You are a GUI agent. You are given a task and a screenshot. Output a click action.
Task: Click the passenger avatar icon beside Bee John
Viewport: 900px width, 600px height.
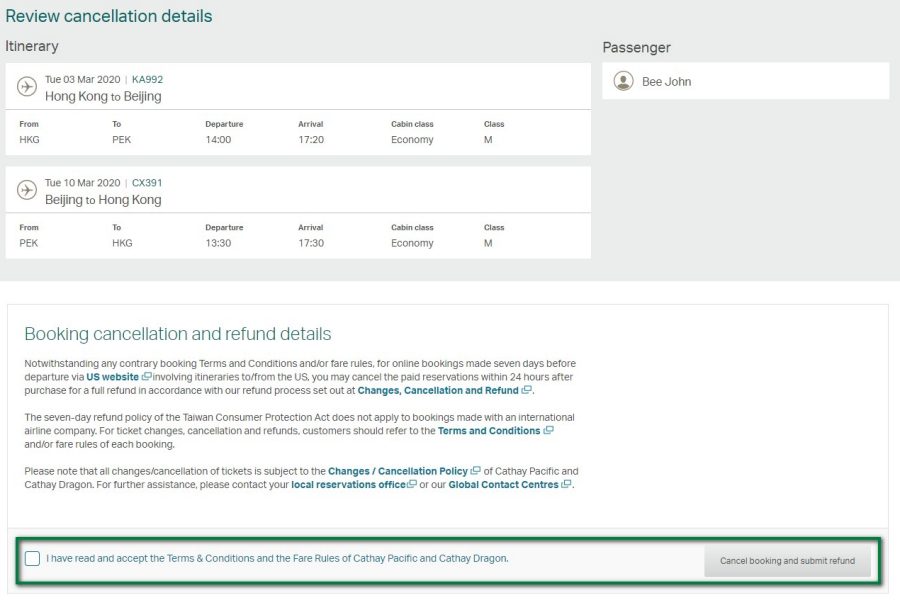coord(623,81)
